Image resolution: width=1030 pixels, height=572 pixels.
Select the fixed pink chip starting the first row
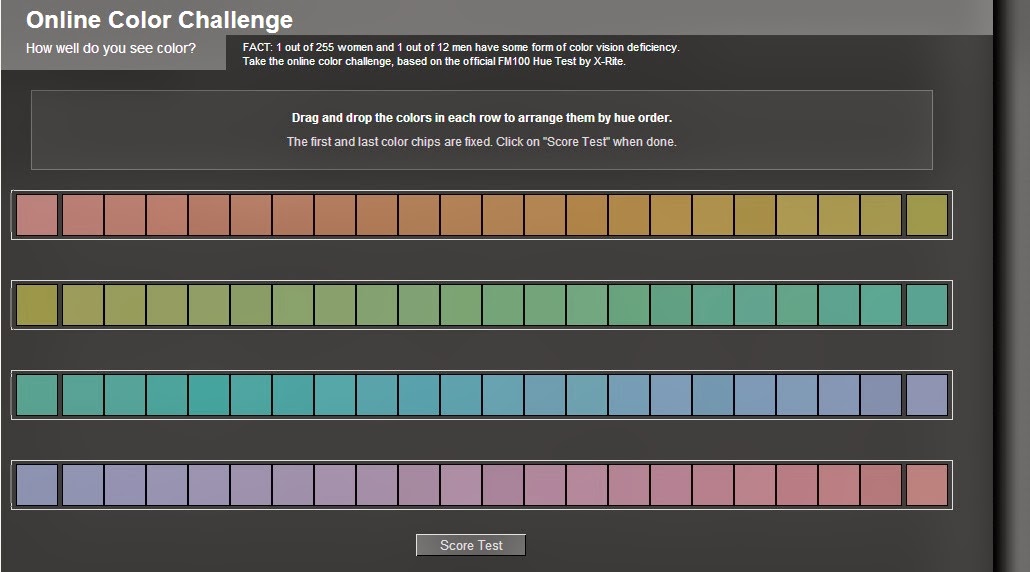point(37,215)
